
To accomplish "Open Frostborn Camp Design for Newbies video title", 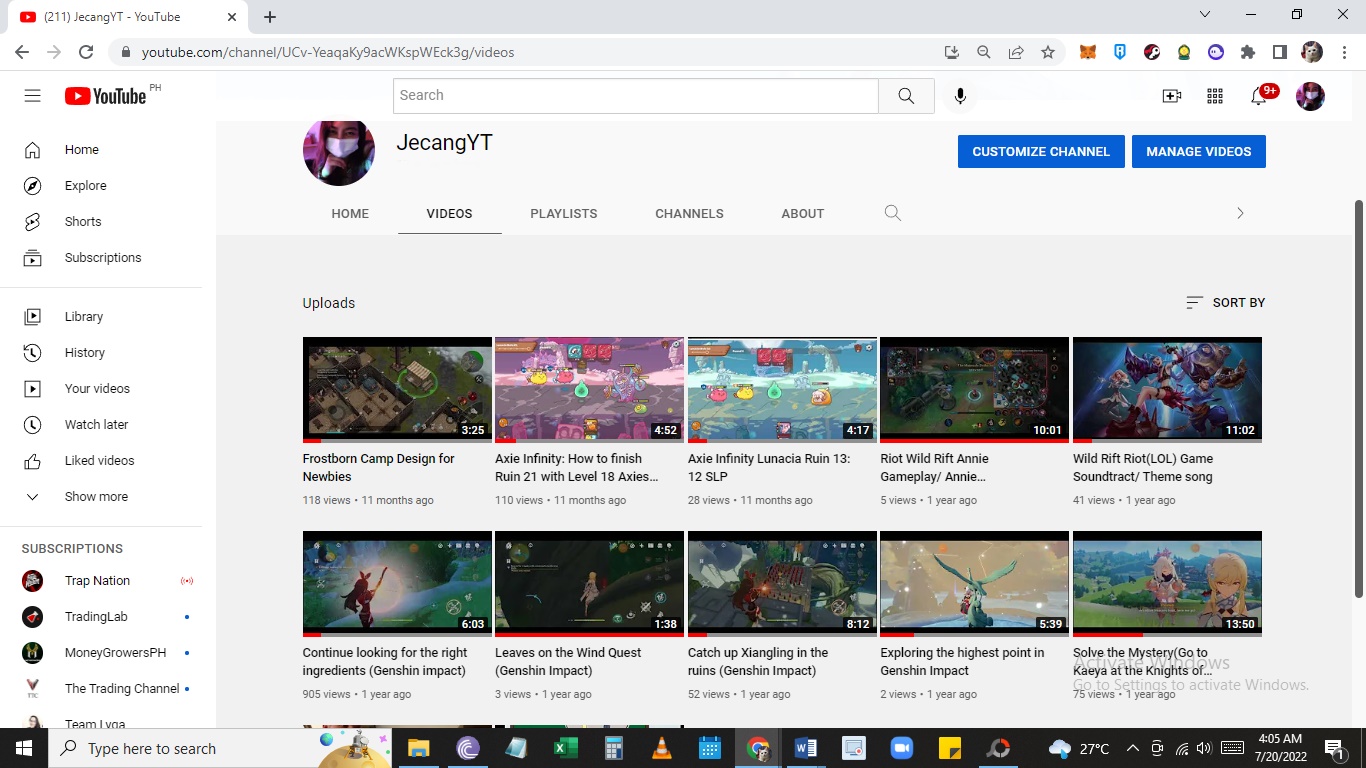I will (379, 468).
